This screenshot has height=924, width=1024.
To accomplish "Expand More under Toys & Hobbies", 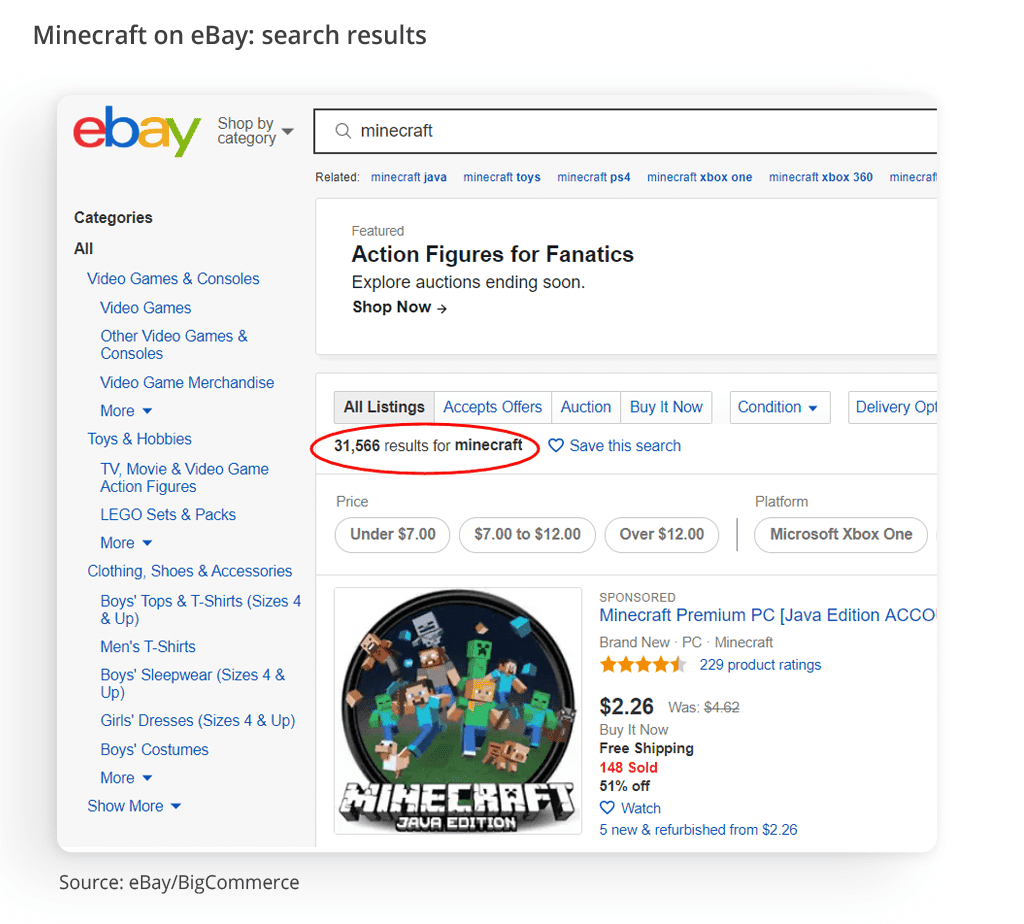I will pos(126,542).
